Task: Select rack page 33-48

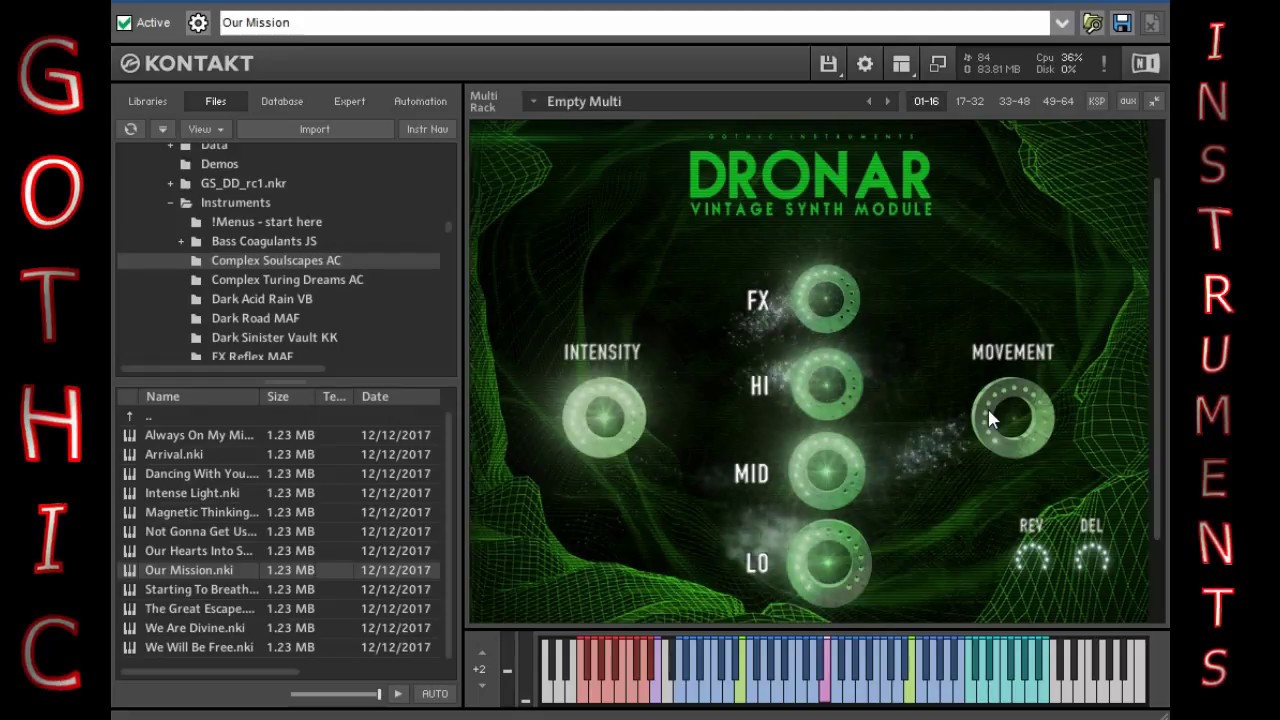Action: 1014,101
